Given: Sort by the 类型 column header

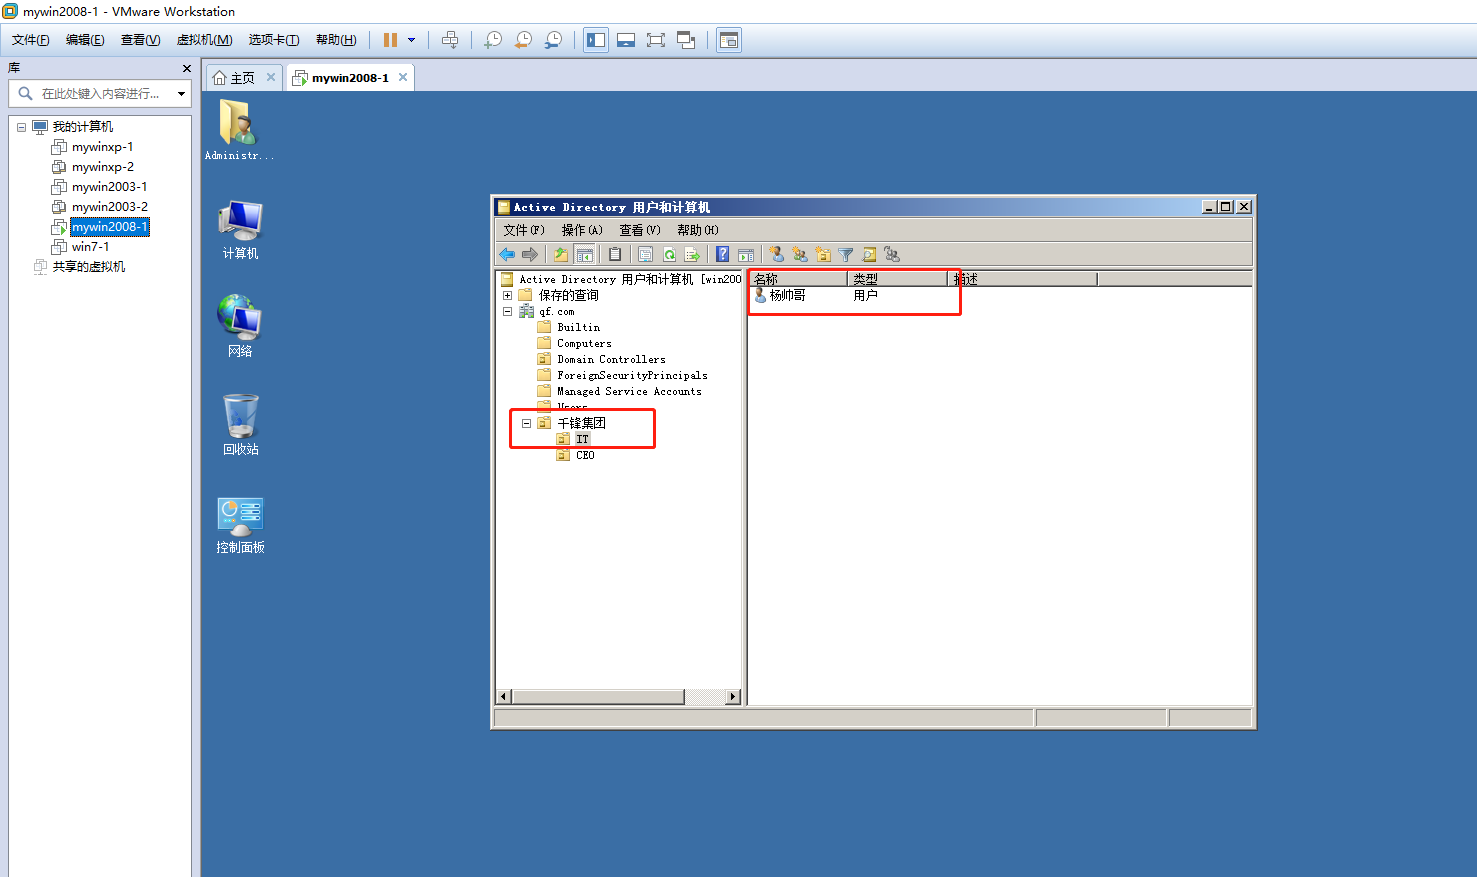Looking at the screenshot, I should 897,279.
